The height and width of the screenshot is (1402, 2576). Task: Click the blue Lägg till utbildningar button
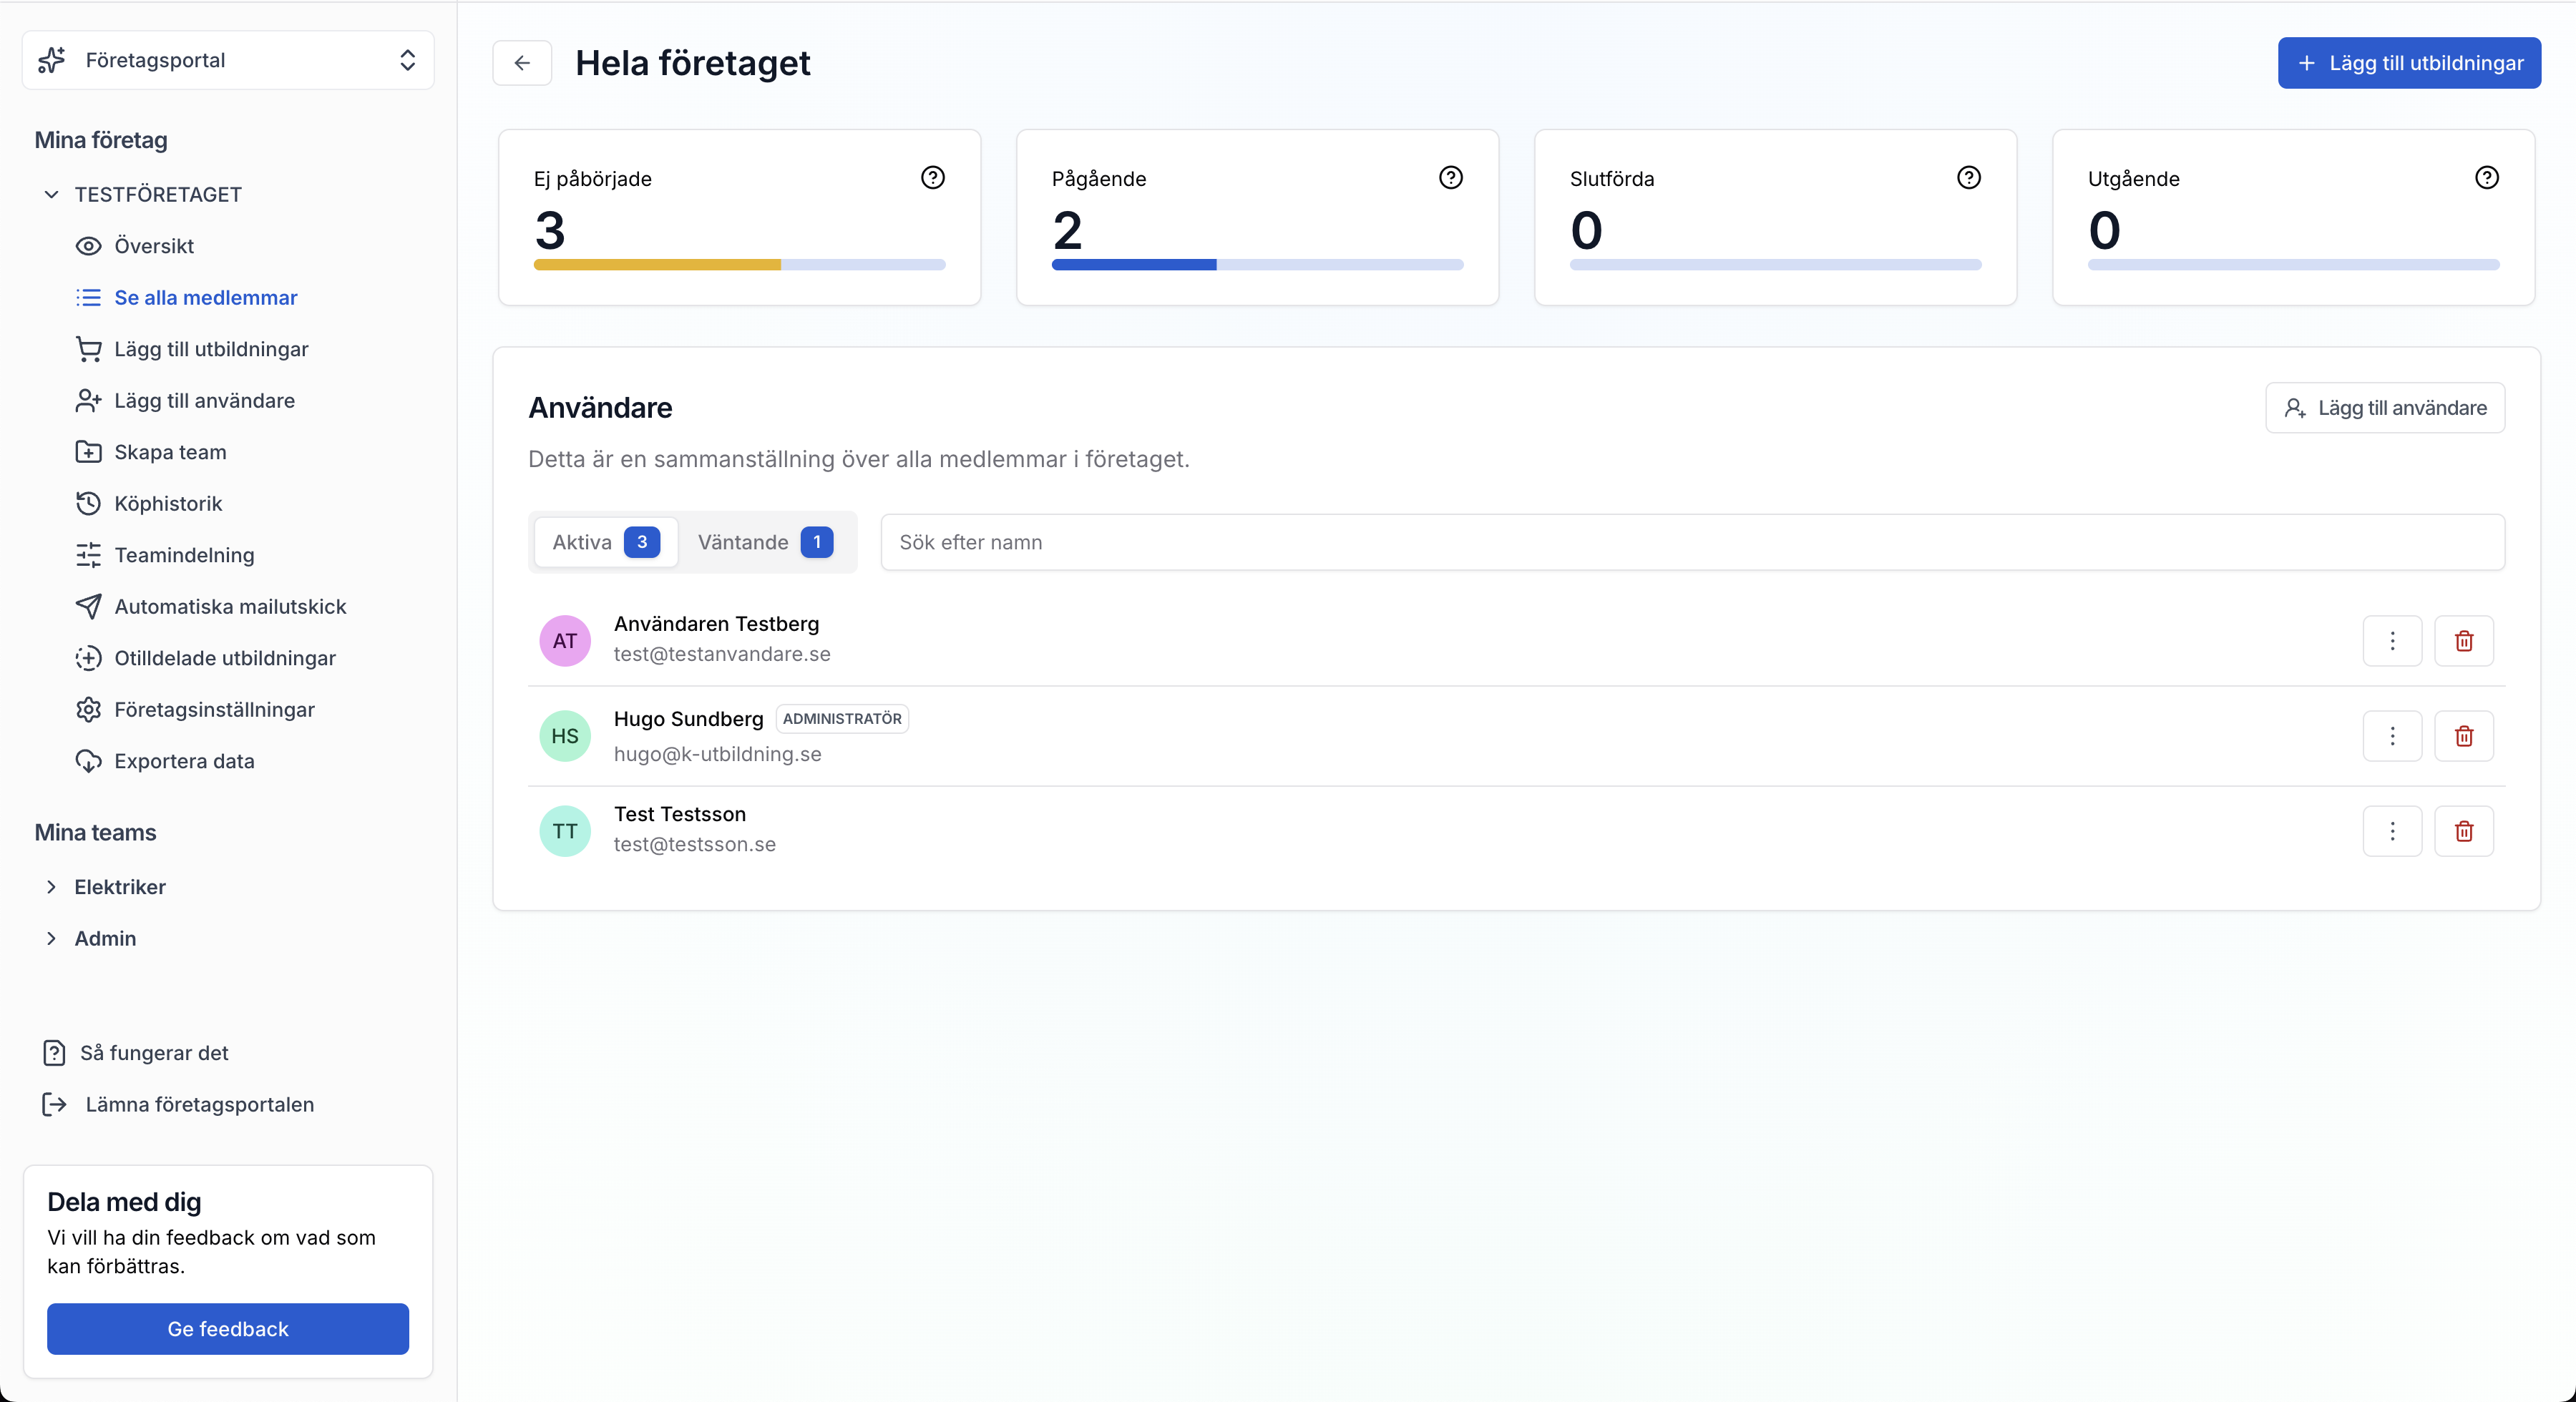coord(2408,63)
